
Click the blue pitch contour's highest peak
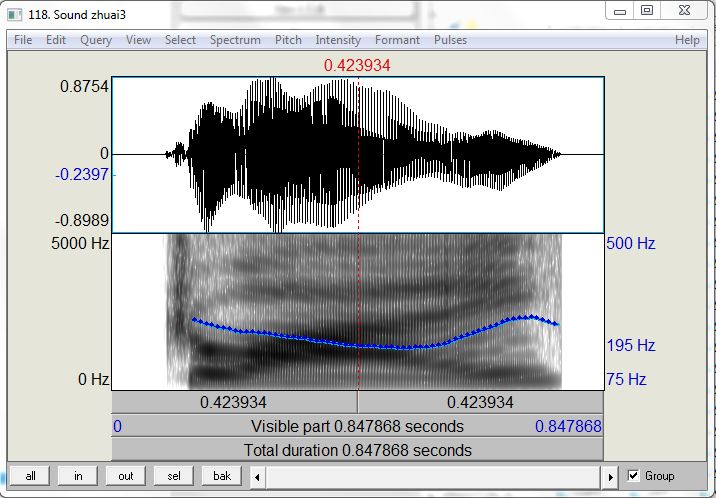click(x=531, y=316)
